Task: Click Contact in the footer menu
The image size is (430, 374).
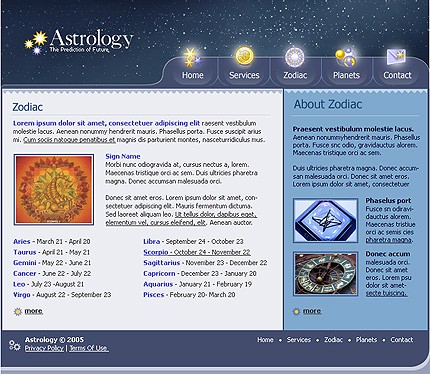Action: 402,340
